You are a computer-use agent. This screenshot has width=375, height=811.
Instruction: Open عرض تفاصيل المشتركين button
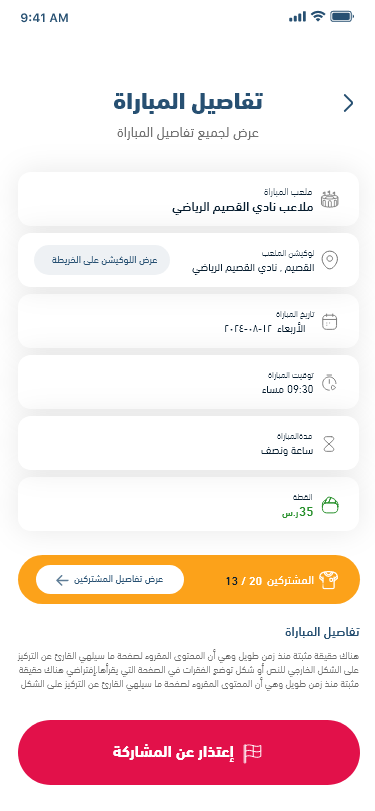pyautogui.click(x=110, y=579)
